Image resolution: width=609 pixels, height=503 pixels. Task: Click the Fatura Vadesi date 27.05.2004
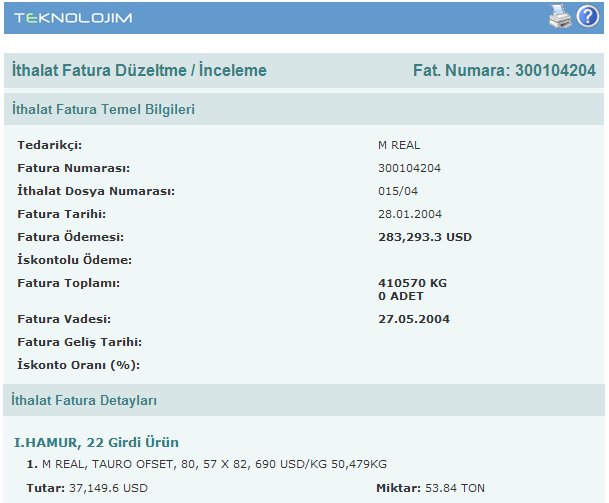(x=414, y=319)
